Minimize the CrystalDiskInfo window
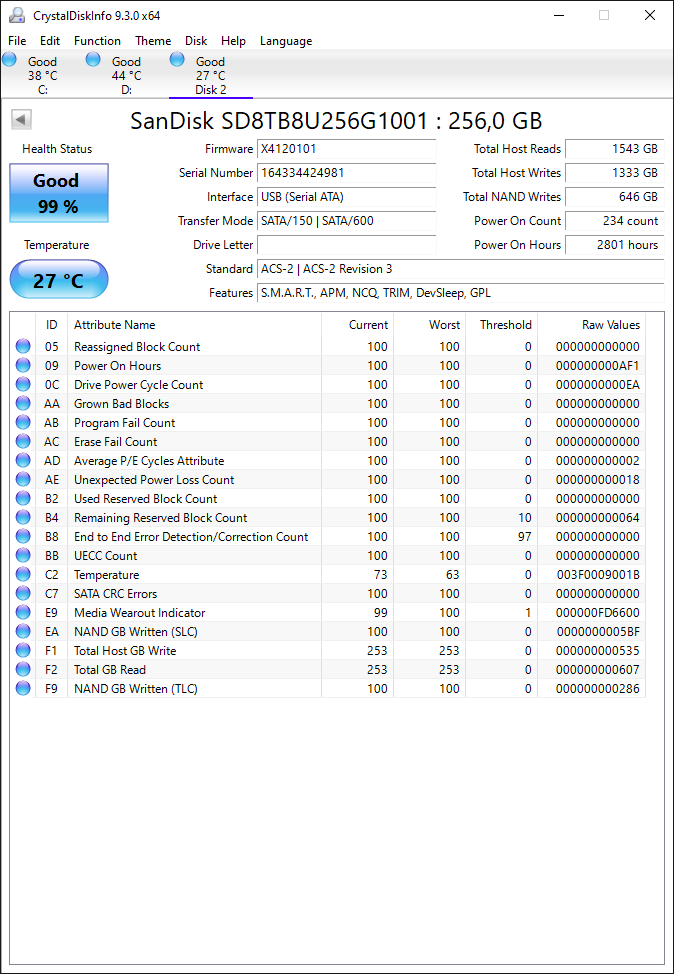 558,16
